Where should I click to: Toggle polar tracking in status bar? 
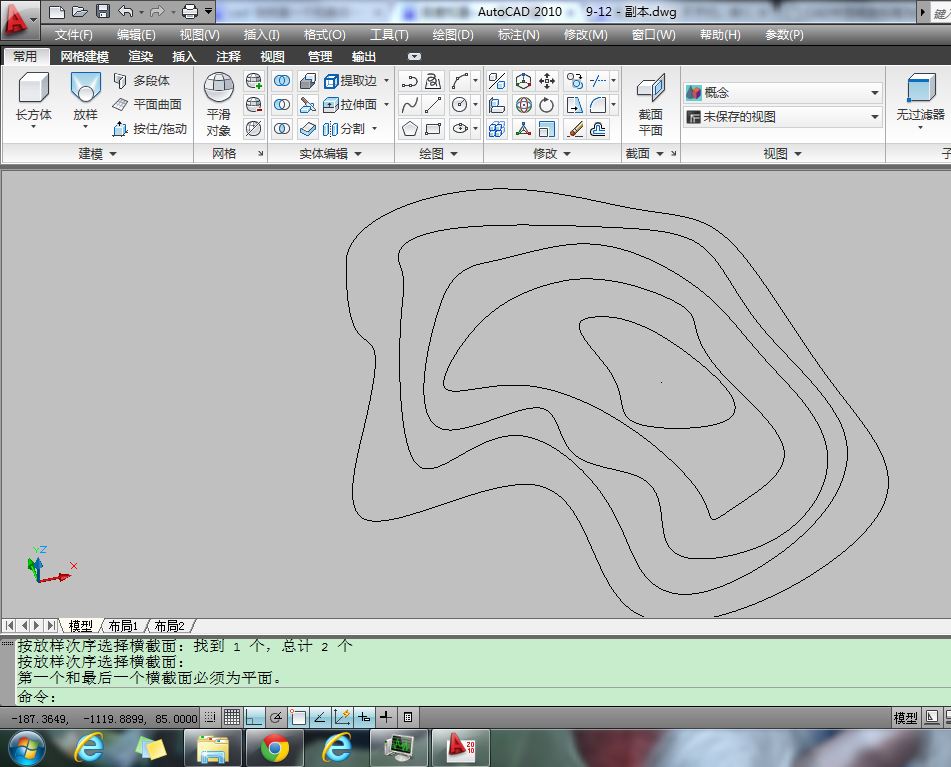(276, 718)
